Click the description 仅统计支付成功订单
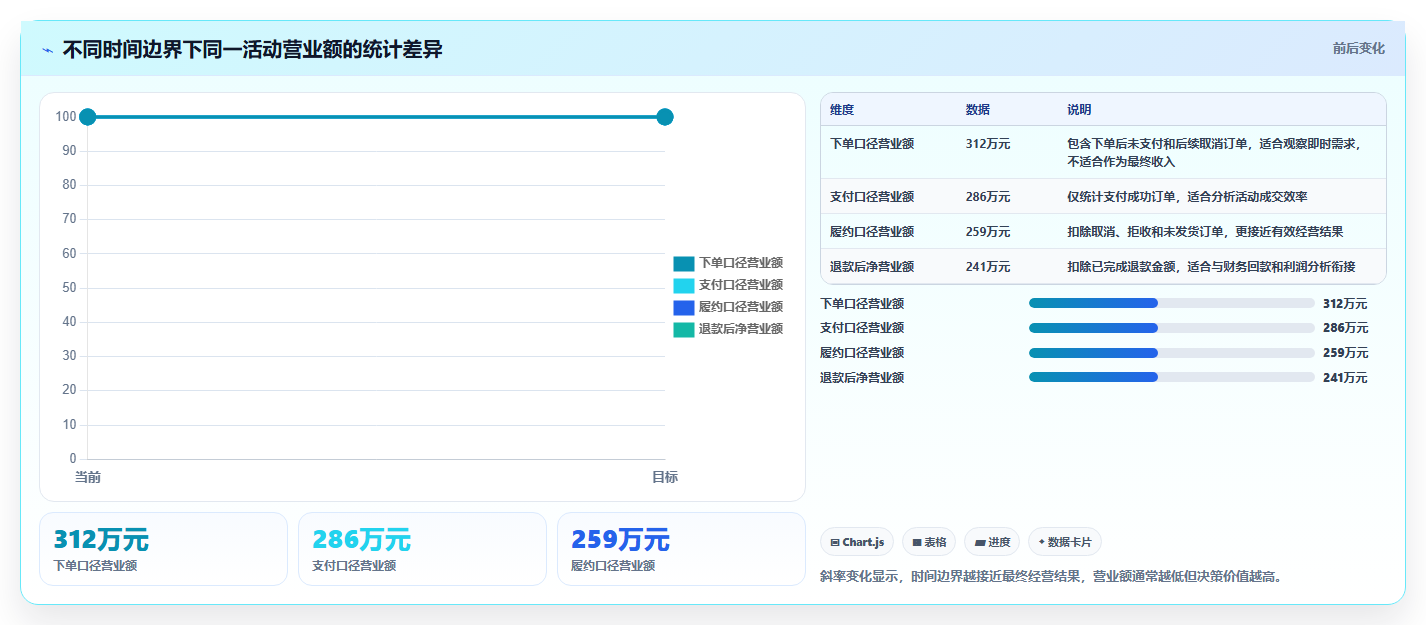The width and height of the screenshot is (1426, 625). (x=1187, y=197)
